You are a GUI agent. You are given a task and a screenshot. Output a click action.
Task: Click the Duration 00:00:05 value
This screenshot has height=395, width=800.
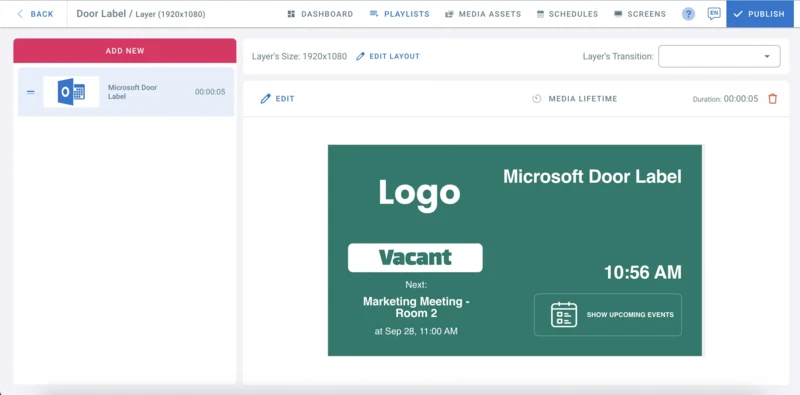click(741, 99)
